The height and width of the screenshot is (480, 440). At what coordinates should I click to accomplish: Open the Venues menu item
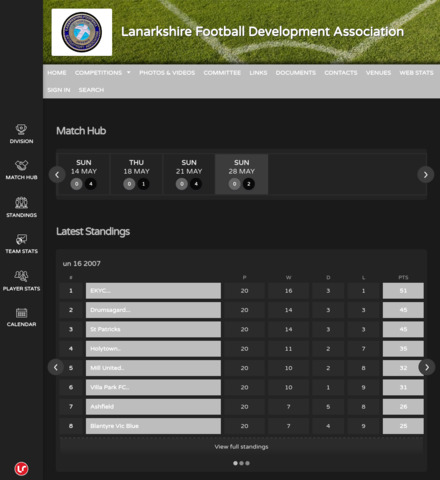(378, 73)
